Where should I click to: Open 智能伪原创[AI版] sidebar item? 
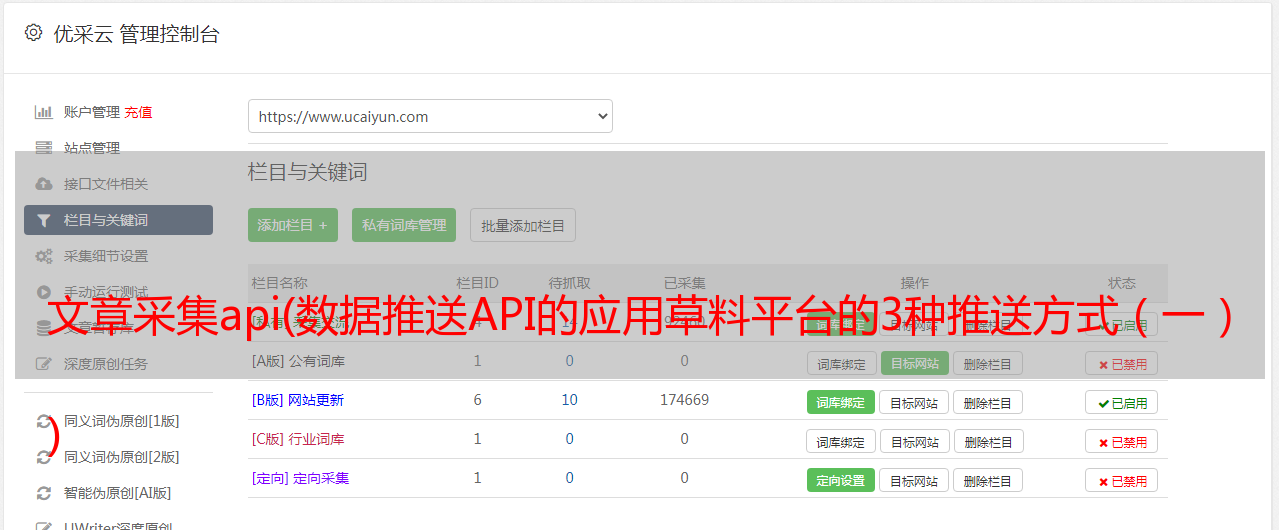click(x=118, y=493)
